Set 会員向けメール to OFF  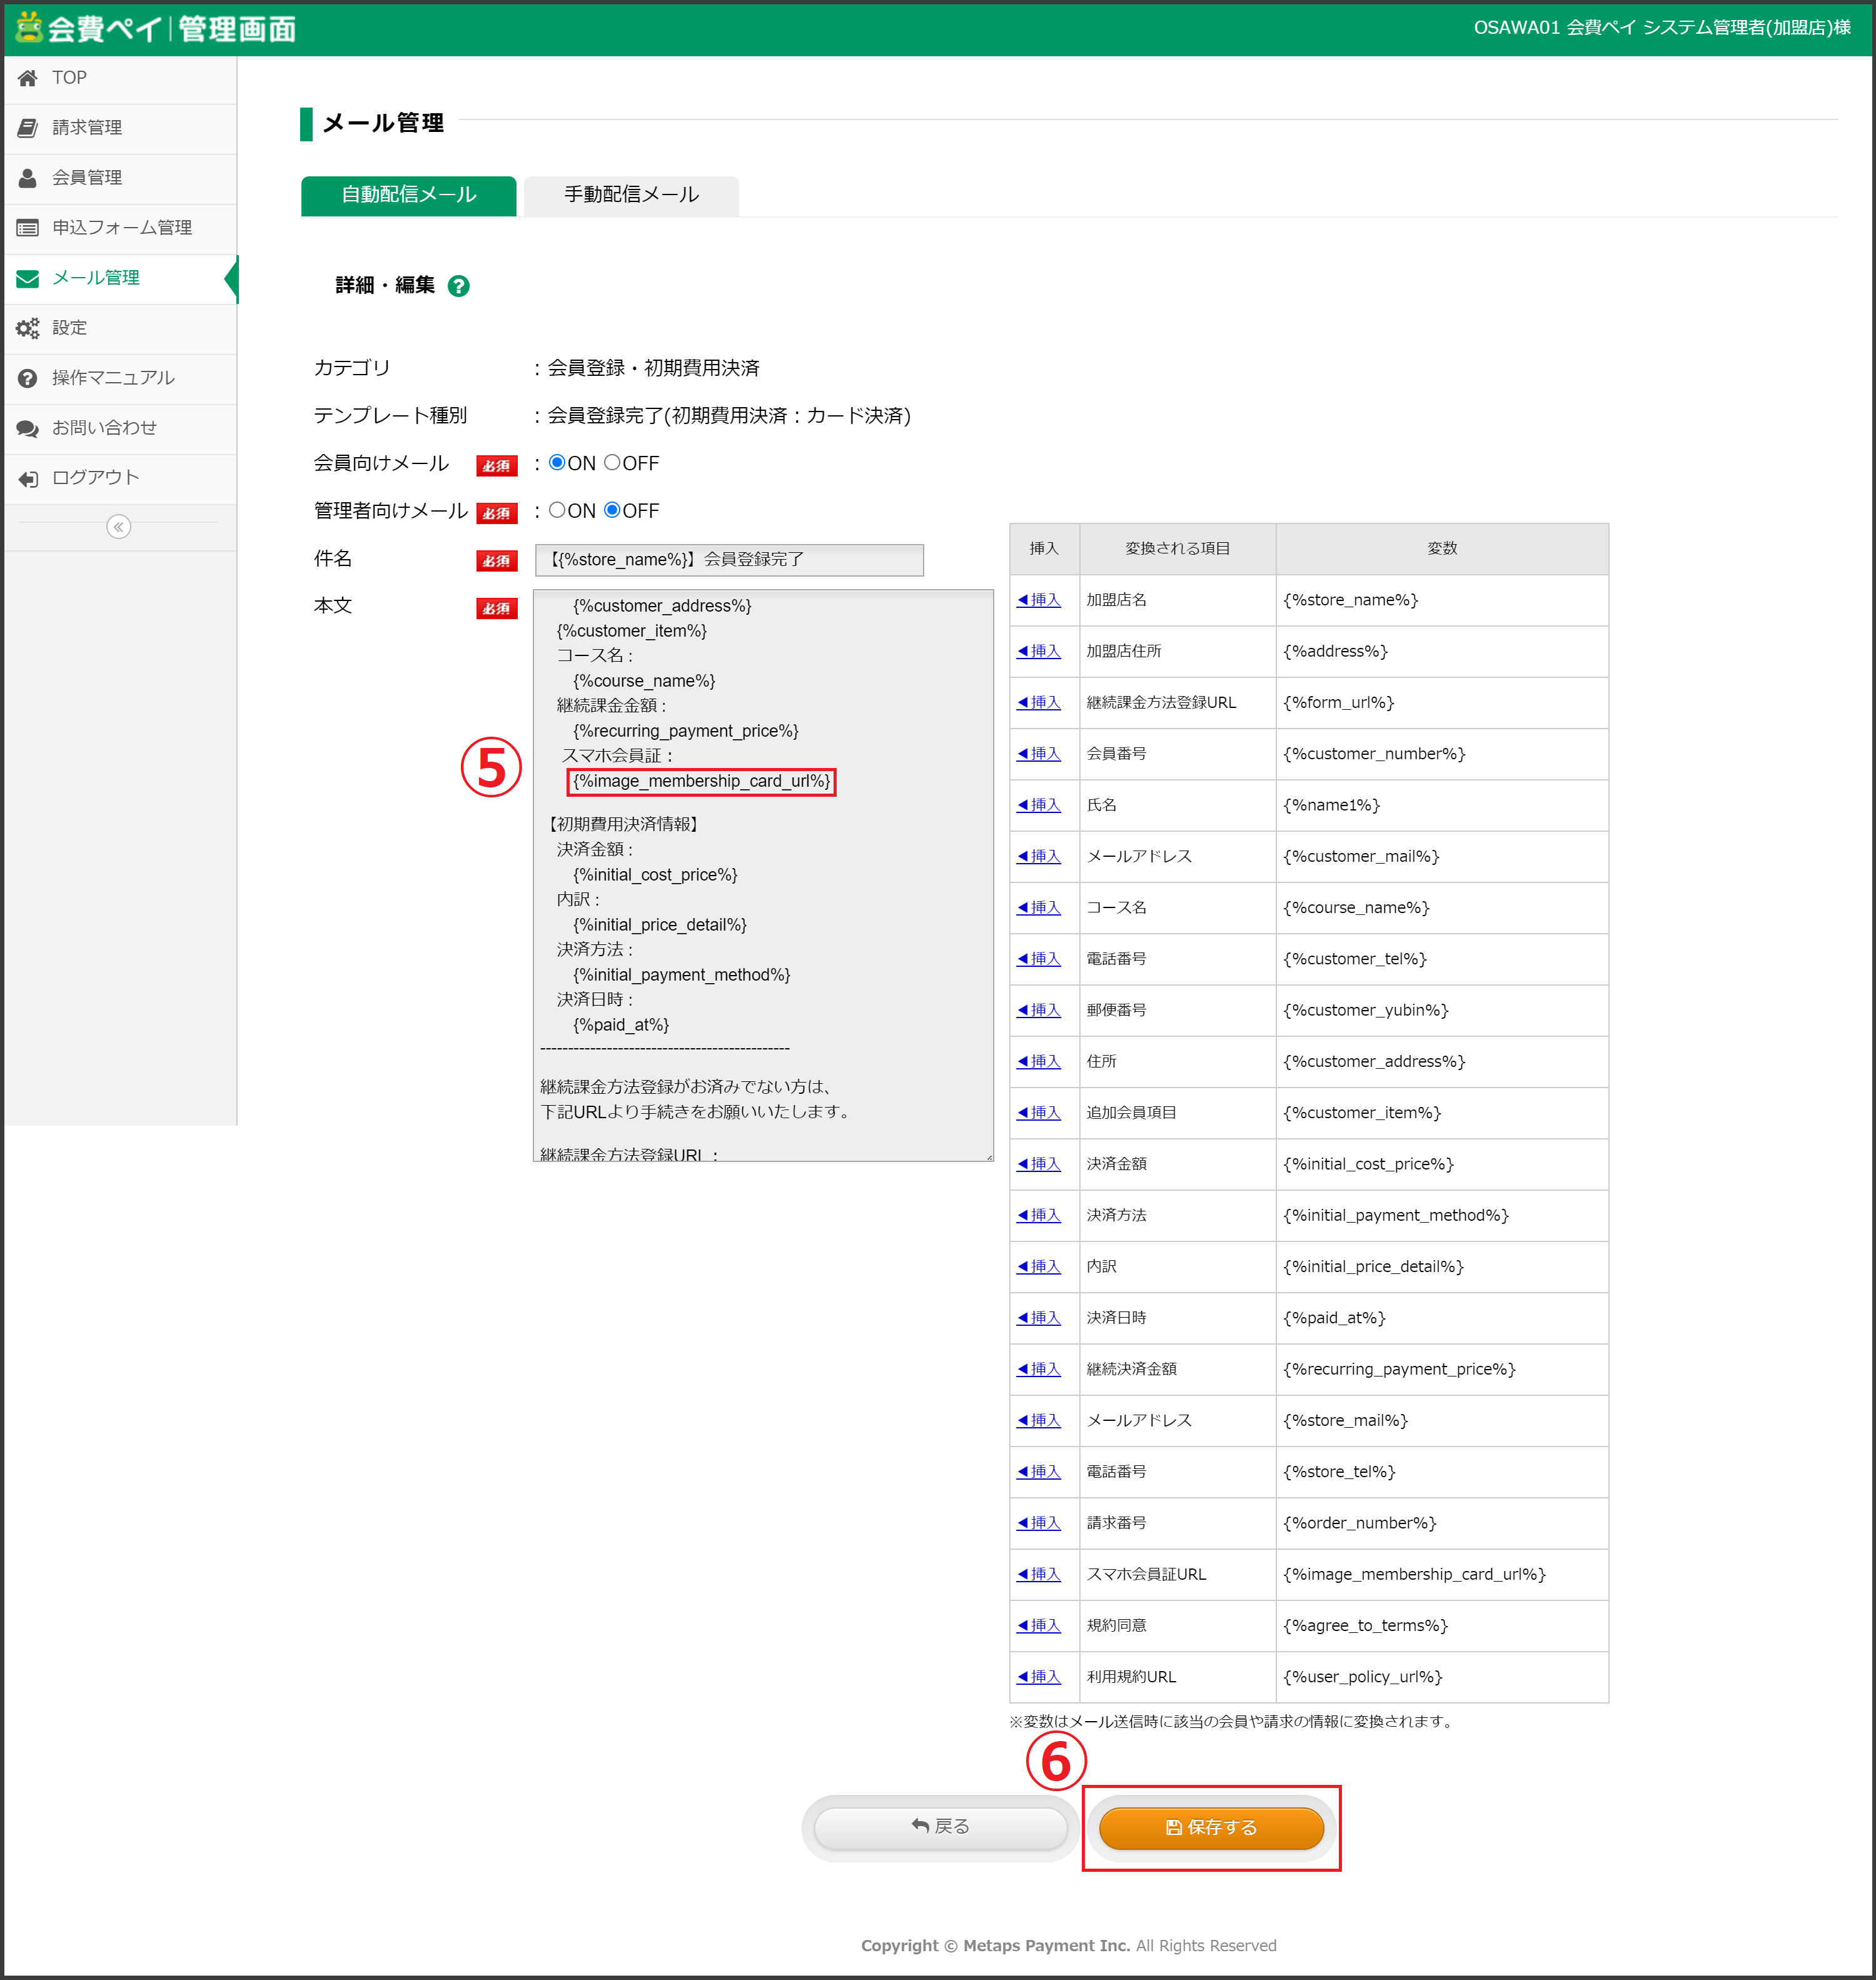[x=612, y=462]
